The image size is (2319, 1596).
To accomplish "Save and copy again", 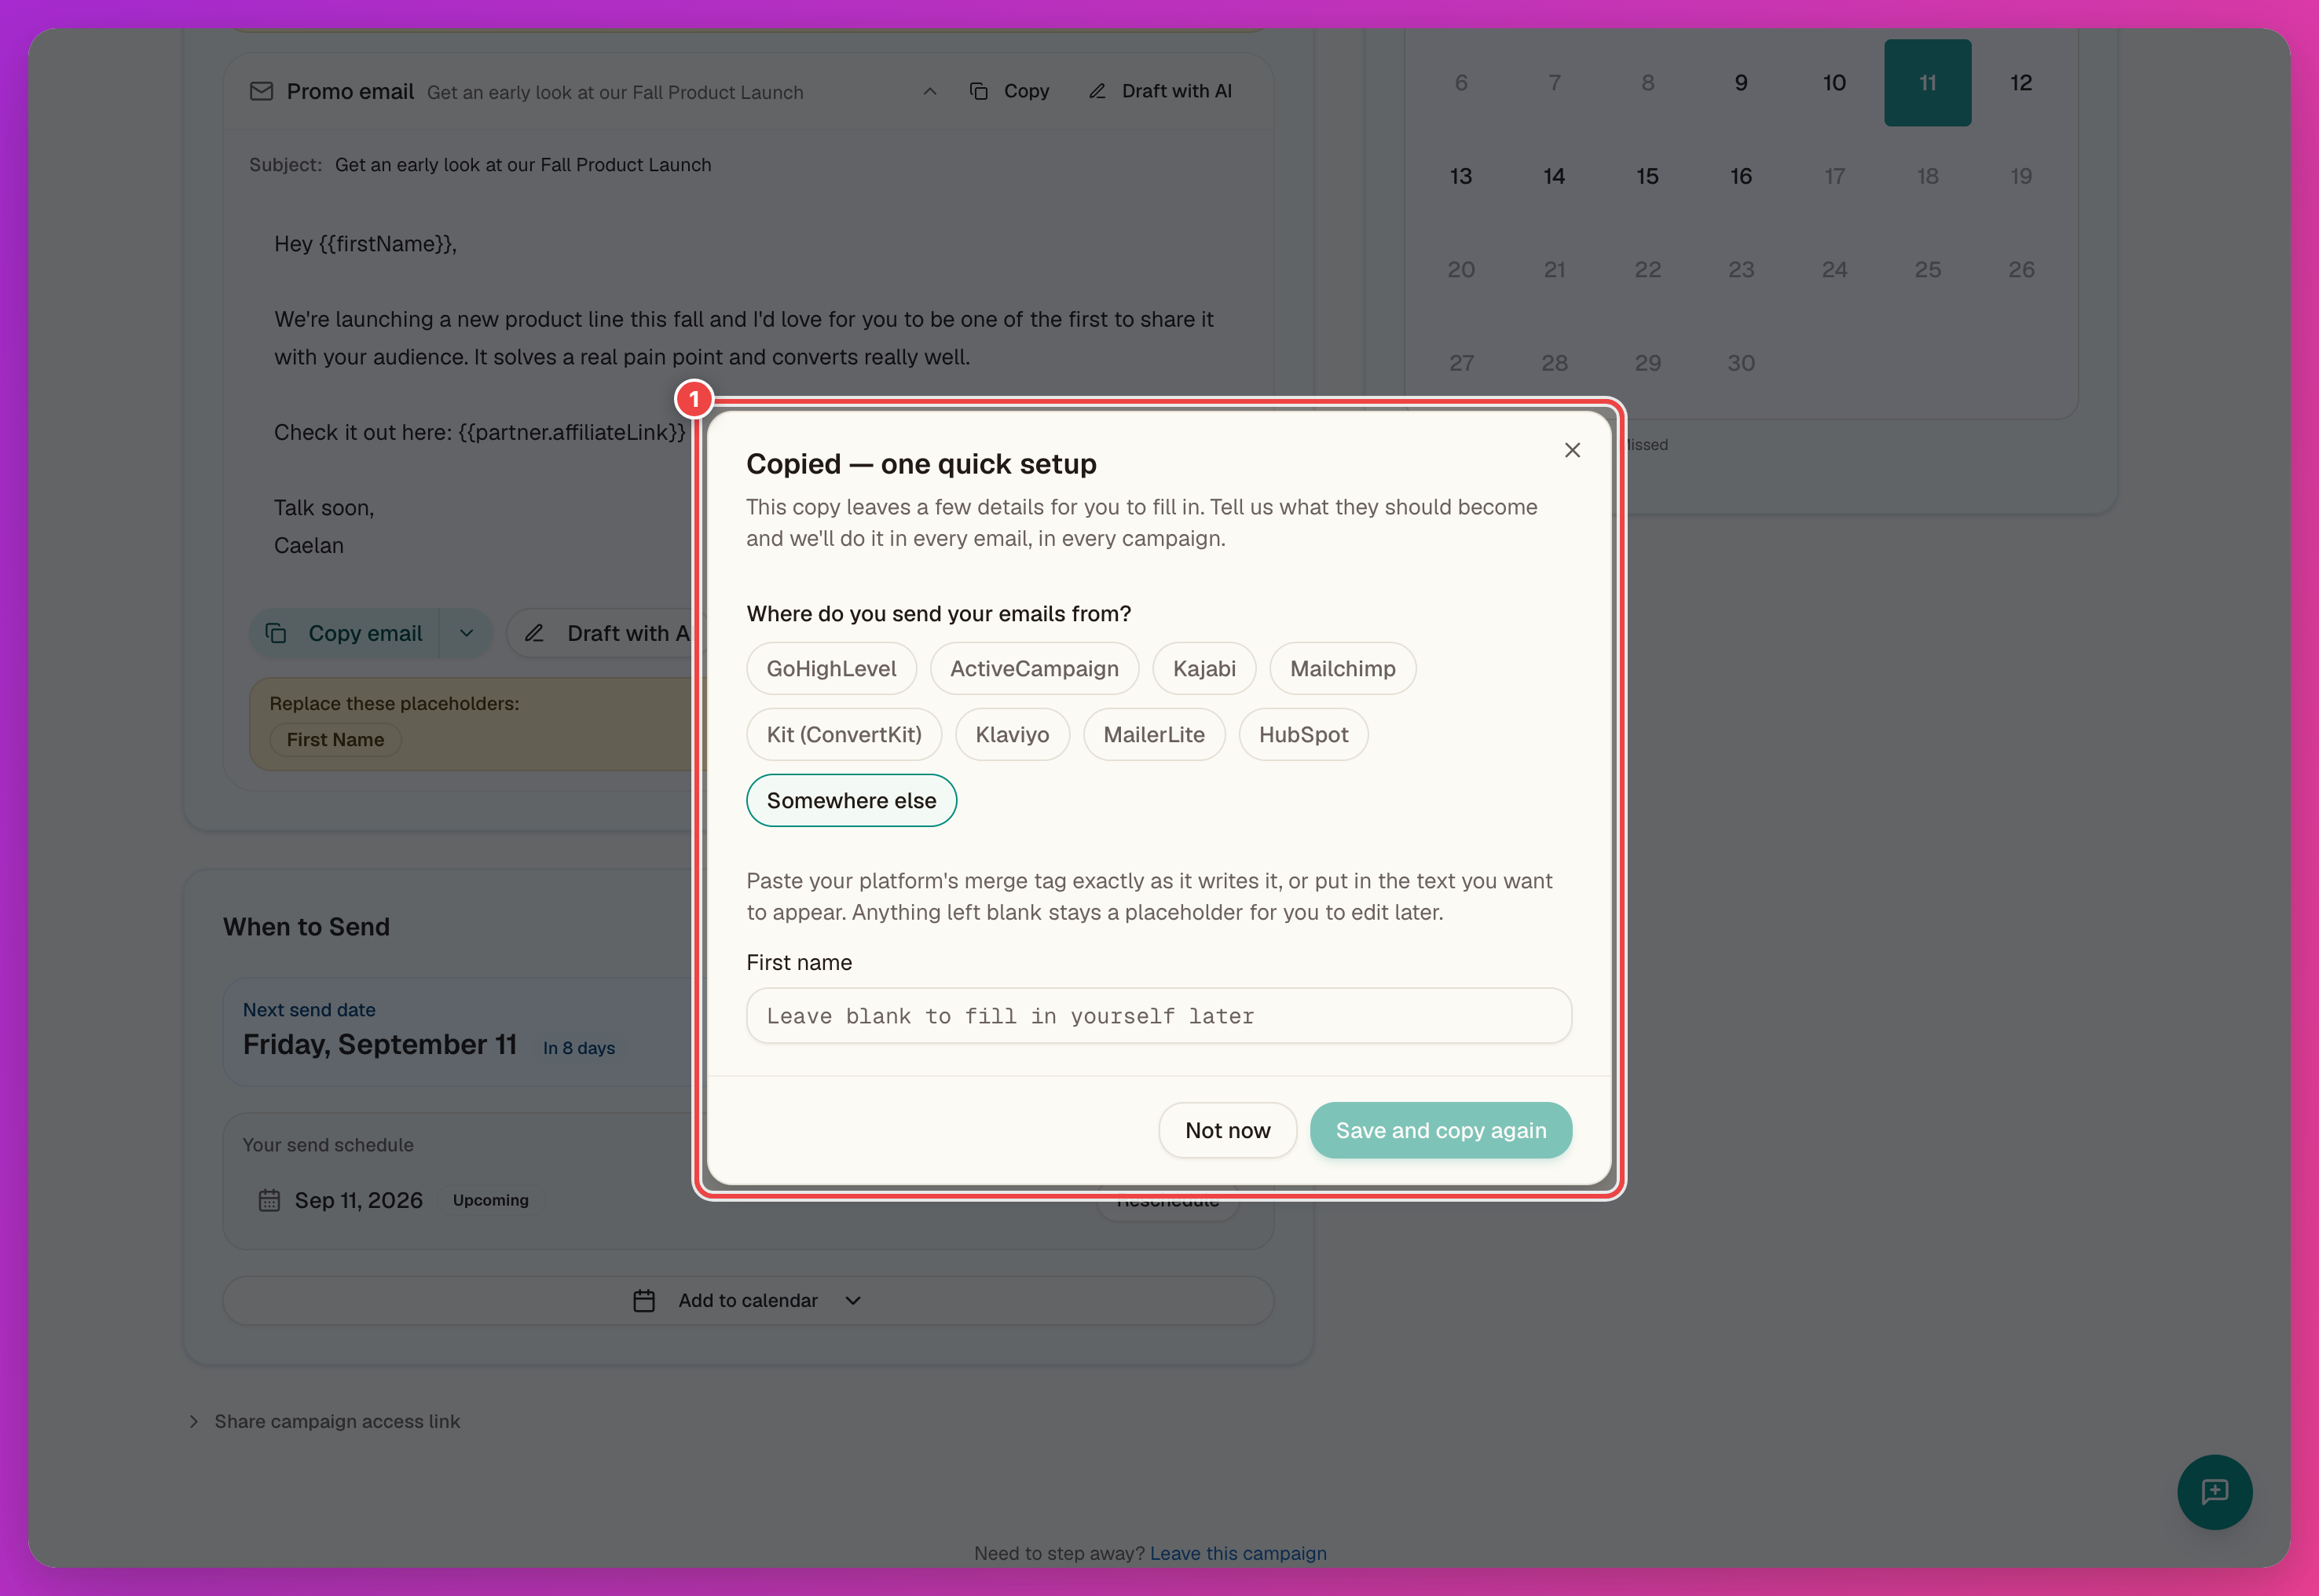I will (x=1441, y=1130).
